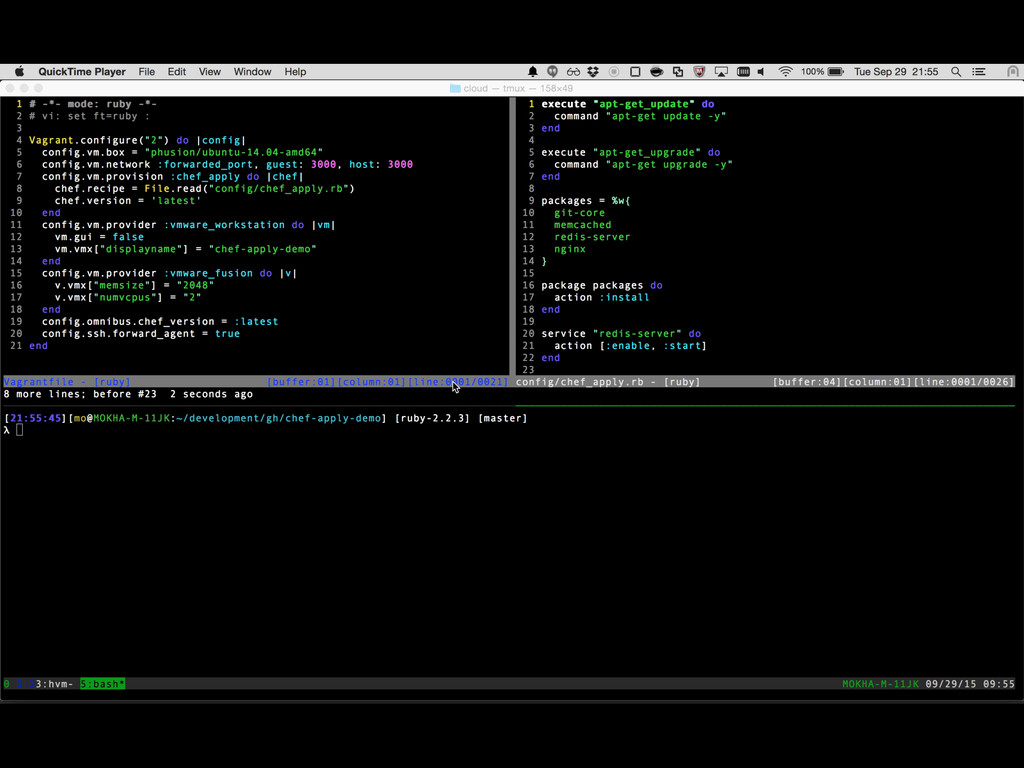Open Notification Center list icon
The image size is (1024, 768).
(979, 72)
